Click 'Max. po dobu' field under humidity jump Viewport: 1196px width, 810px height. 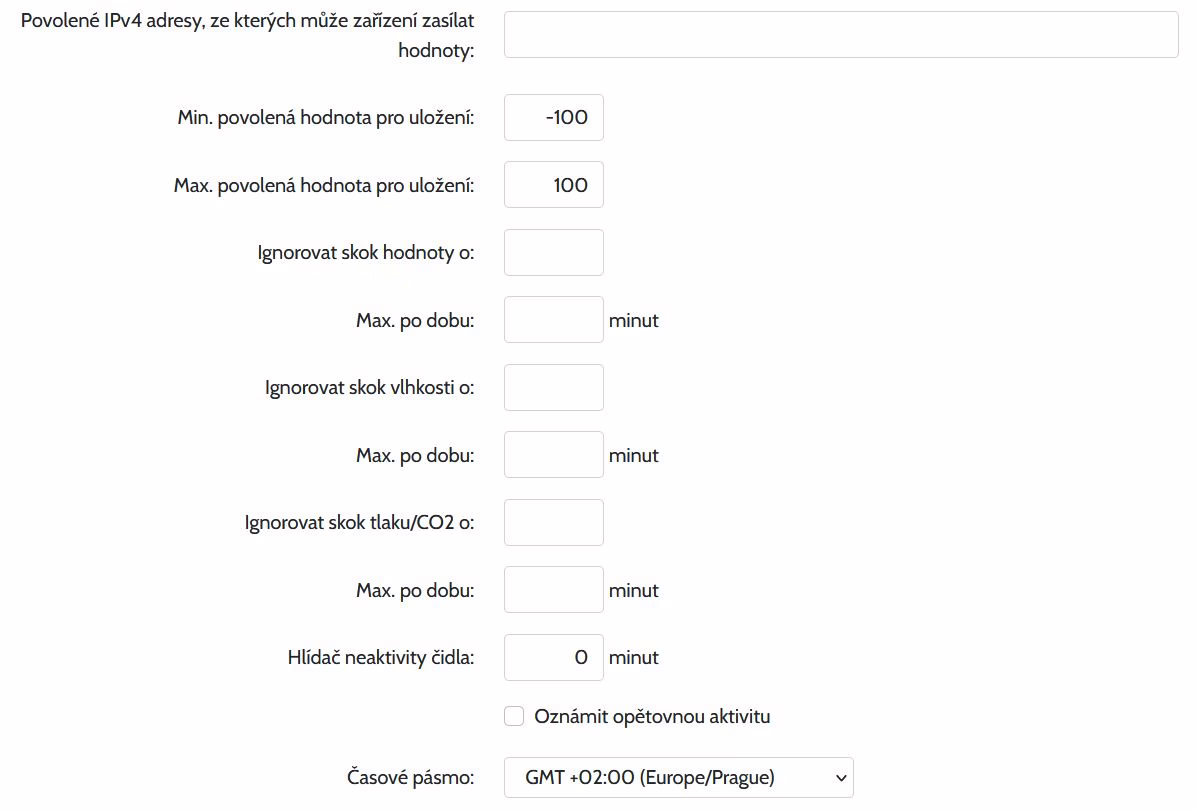(x=554, y=455)
